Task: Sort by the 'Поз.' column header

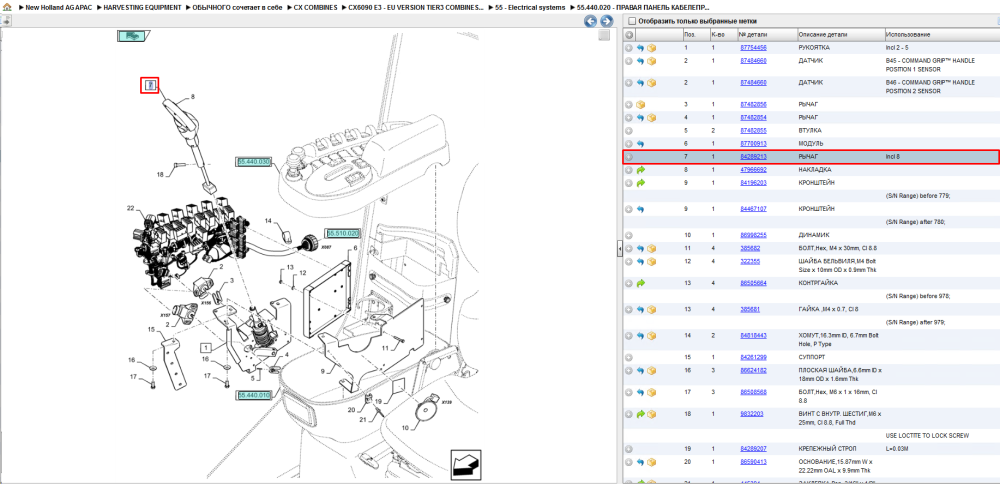Action: coord(695,34)
